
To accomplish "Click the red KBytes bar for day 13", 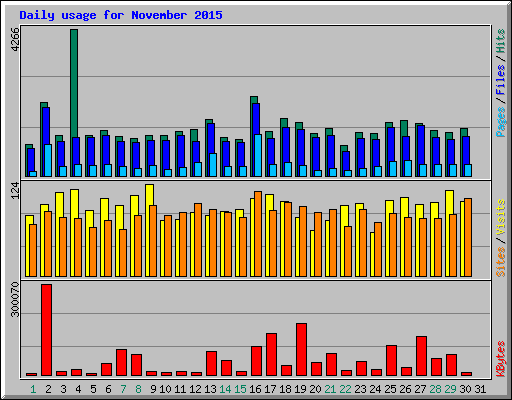I will pos(211,363).
